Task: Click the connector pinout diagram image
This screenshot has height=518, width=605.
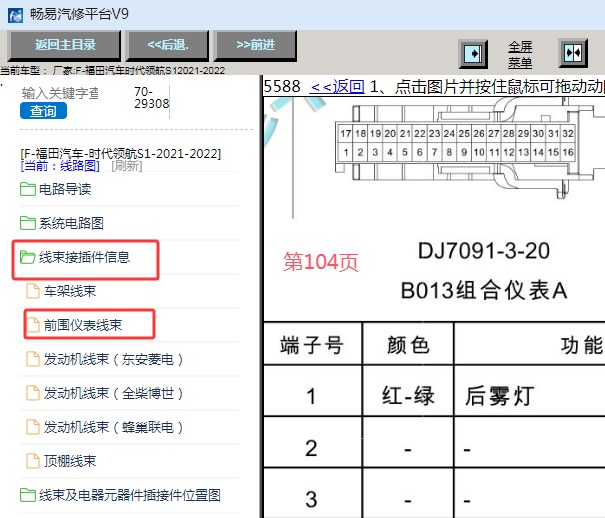Action: pyautogui.click(x=469, y=147)
